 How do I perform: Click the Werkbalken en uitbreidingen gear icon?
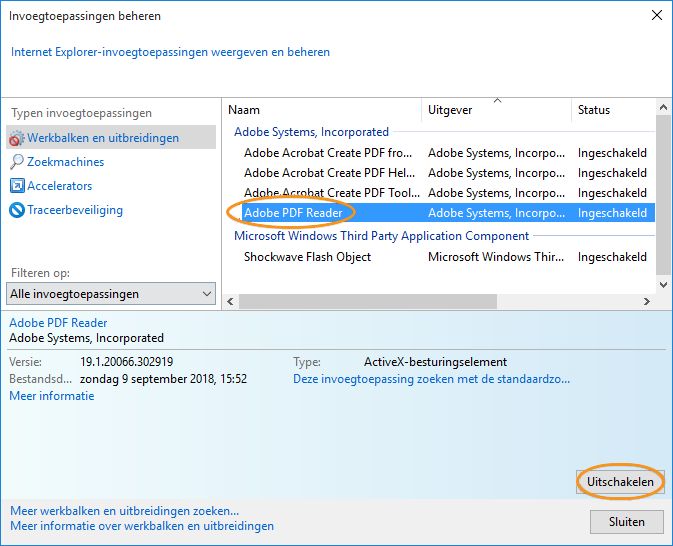[17, 138]
